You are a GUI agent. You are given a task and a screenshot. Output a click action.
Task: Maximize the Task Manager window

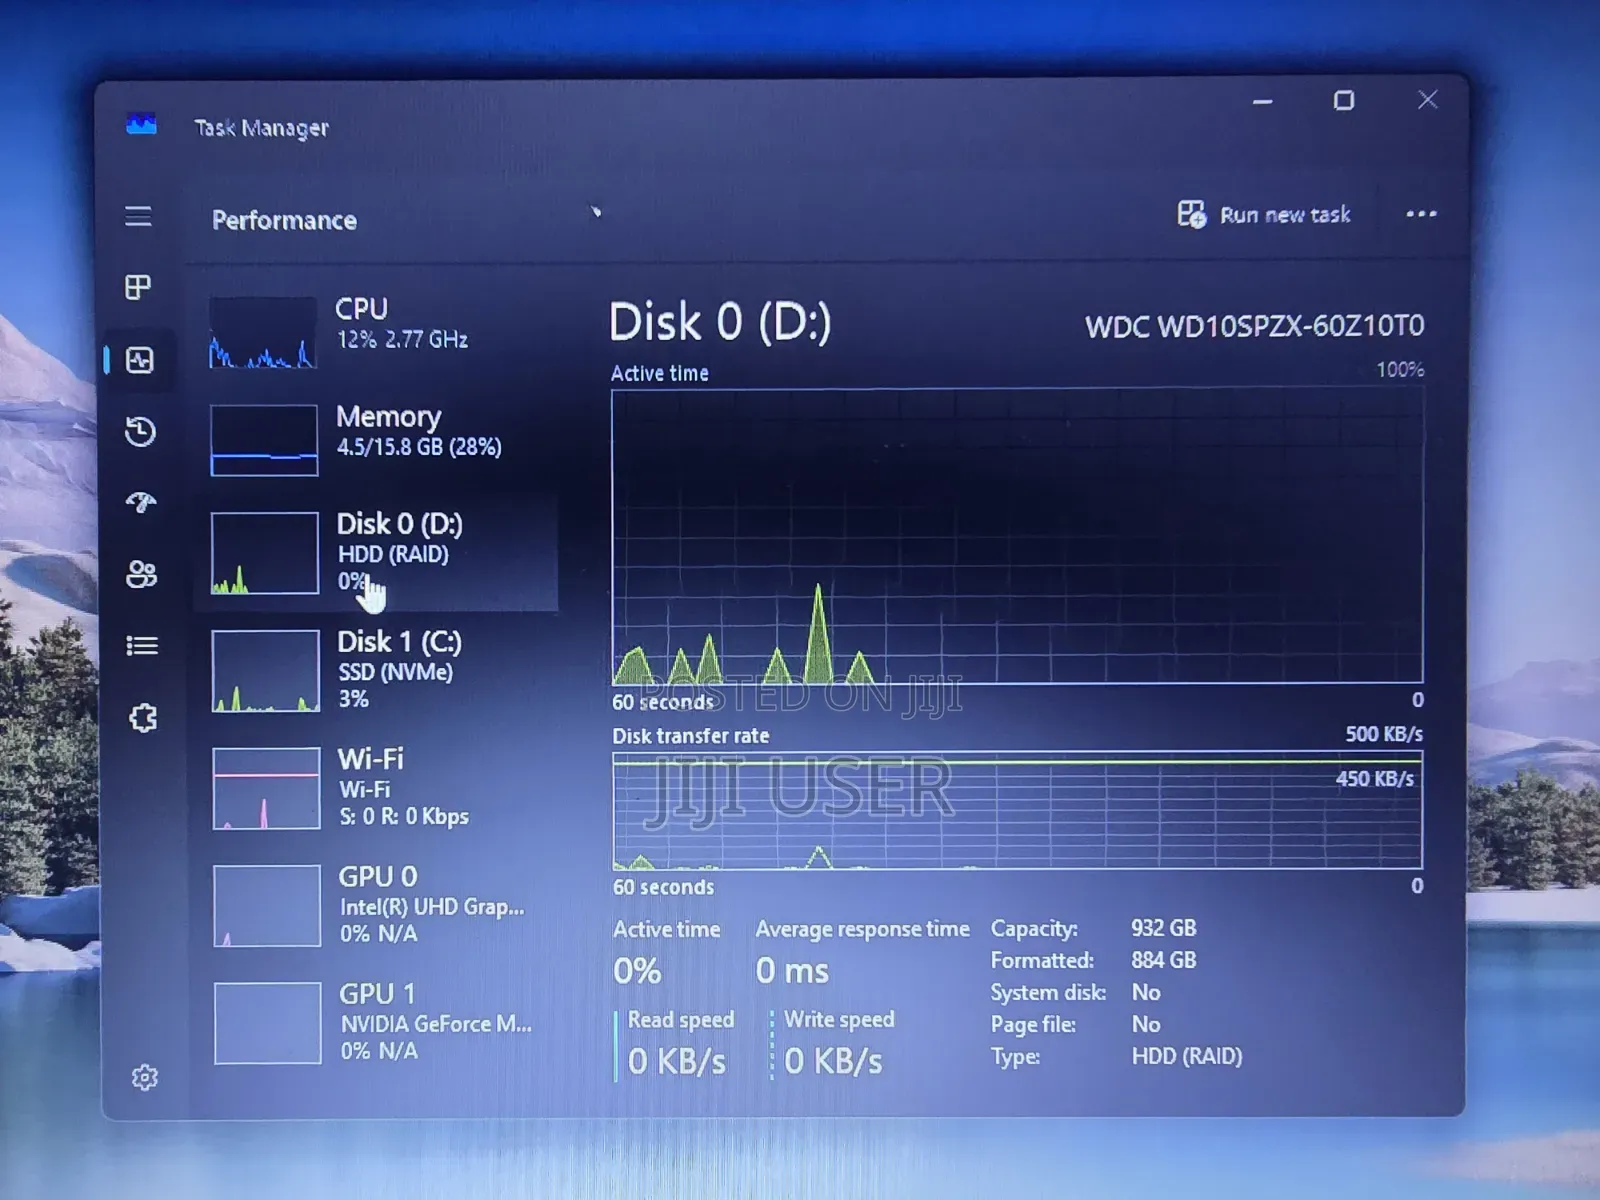tap(1344, 101)
